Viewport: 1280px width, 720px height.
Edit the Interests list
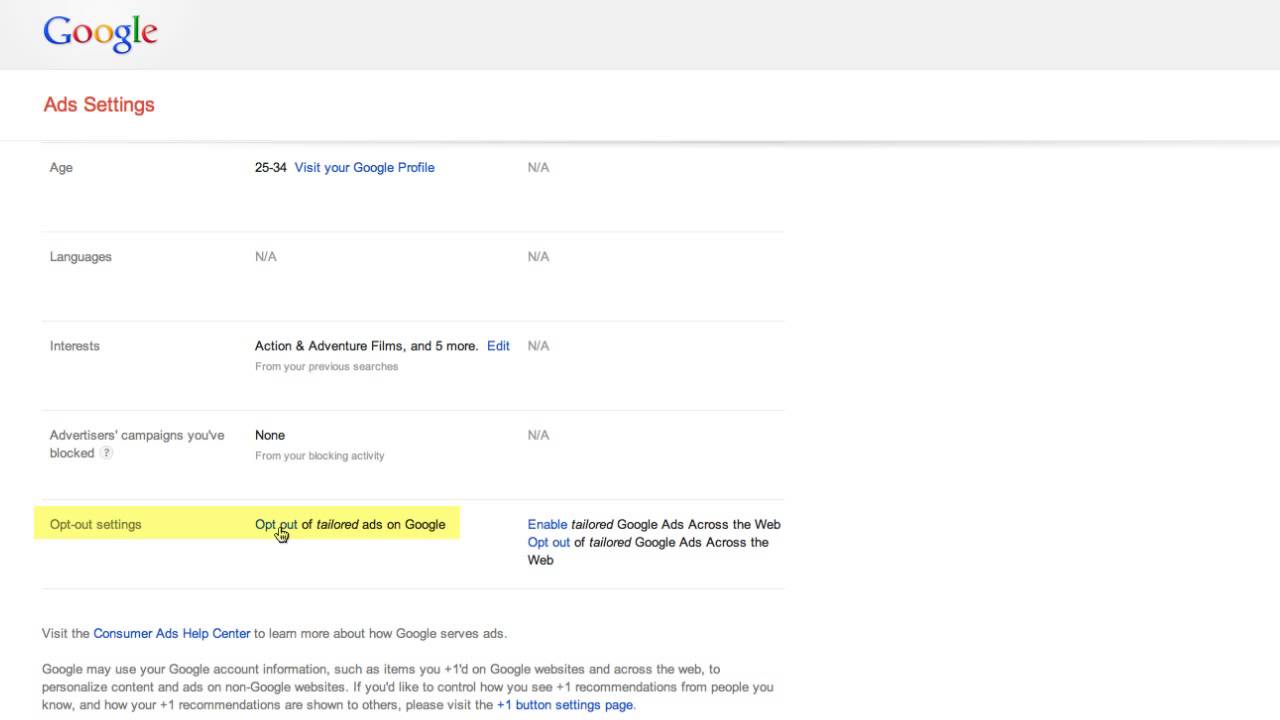pyautogui.click(x=498, y=346)
